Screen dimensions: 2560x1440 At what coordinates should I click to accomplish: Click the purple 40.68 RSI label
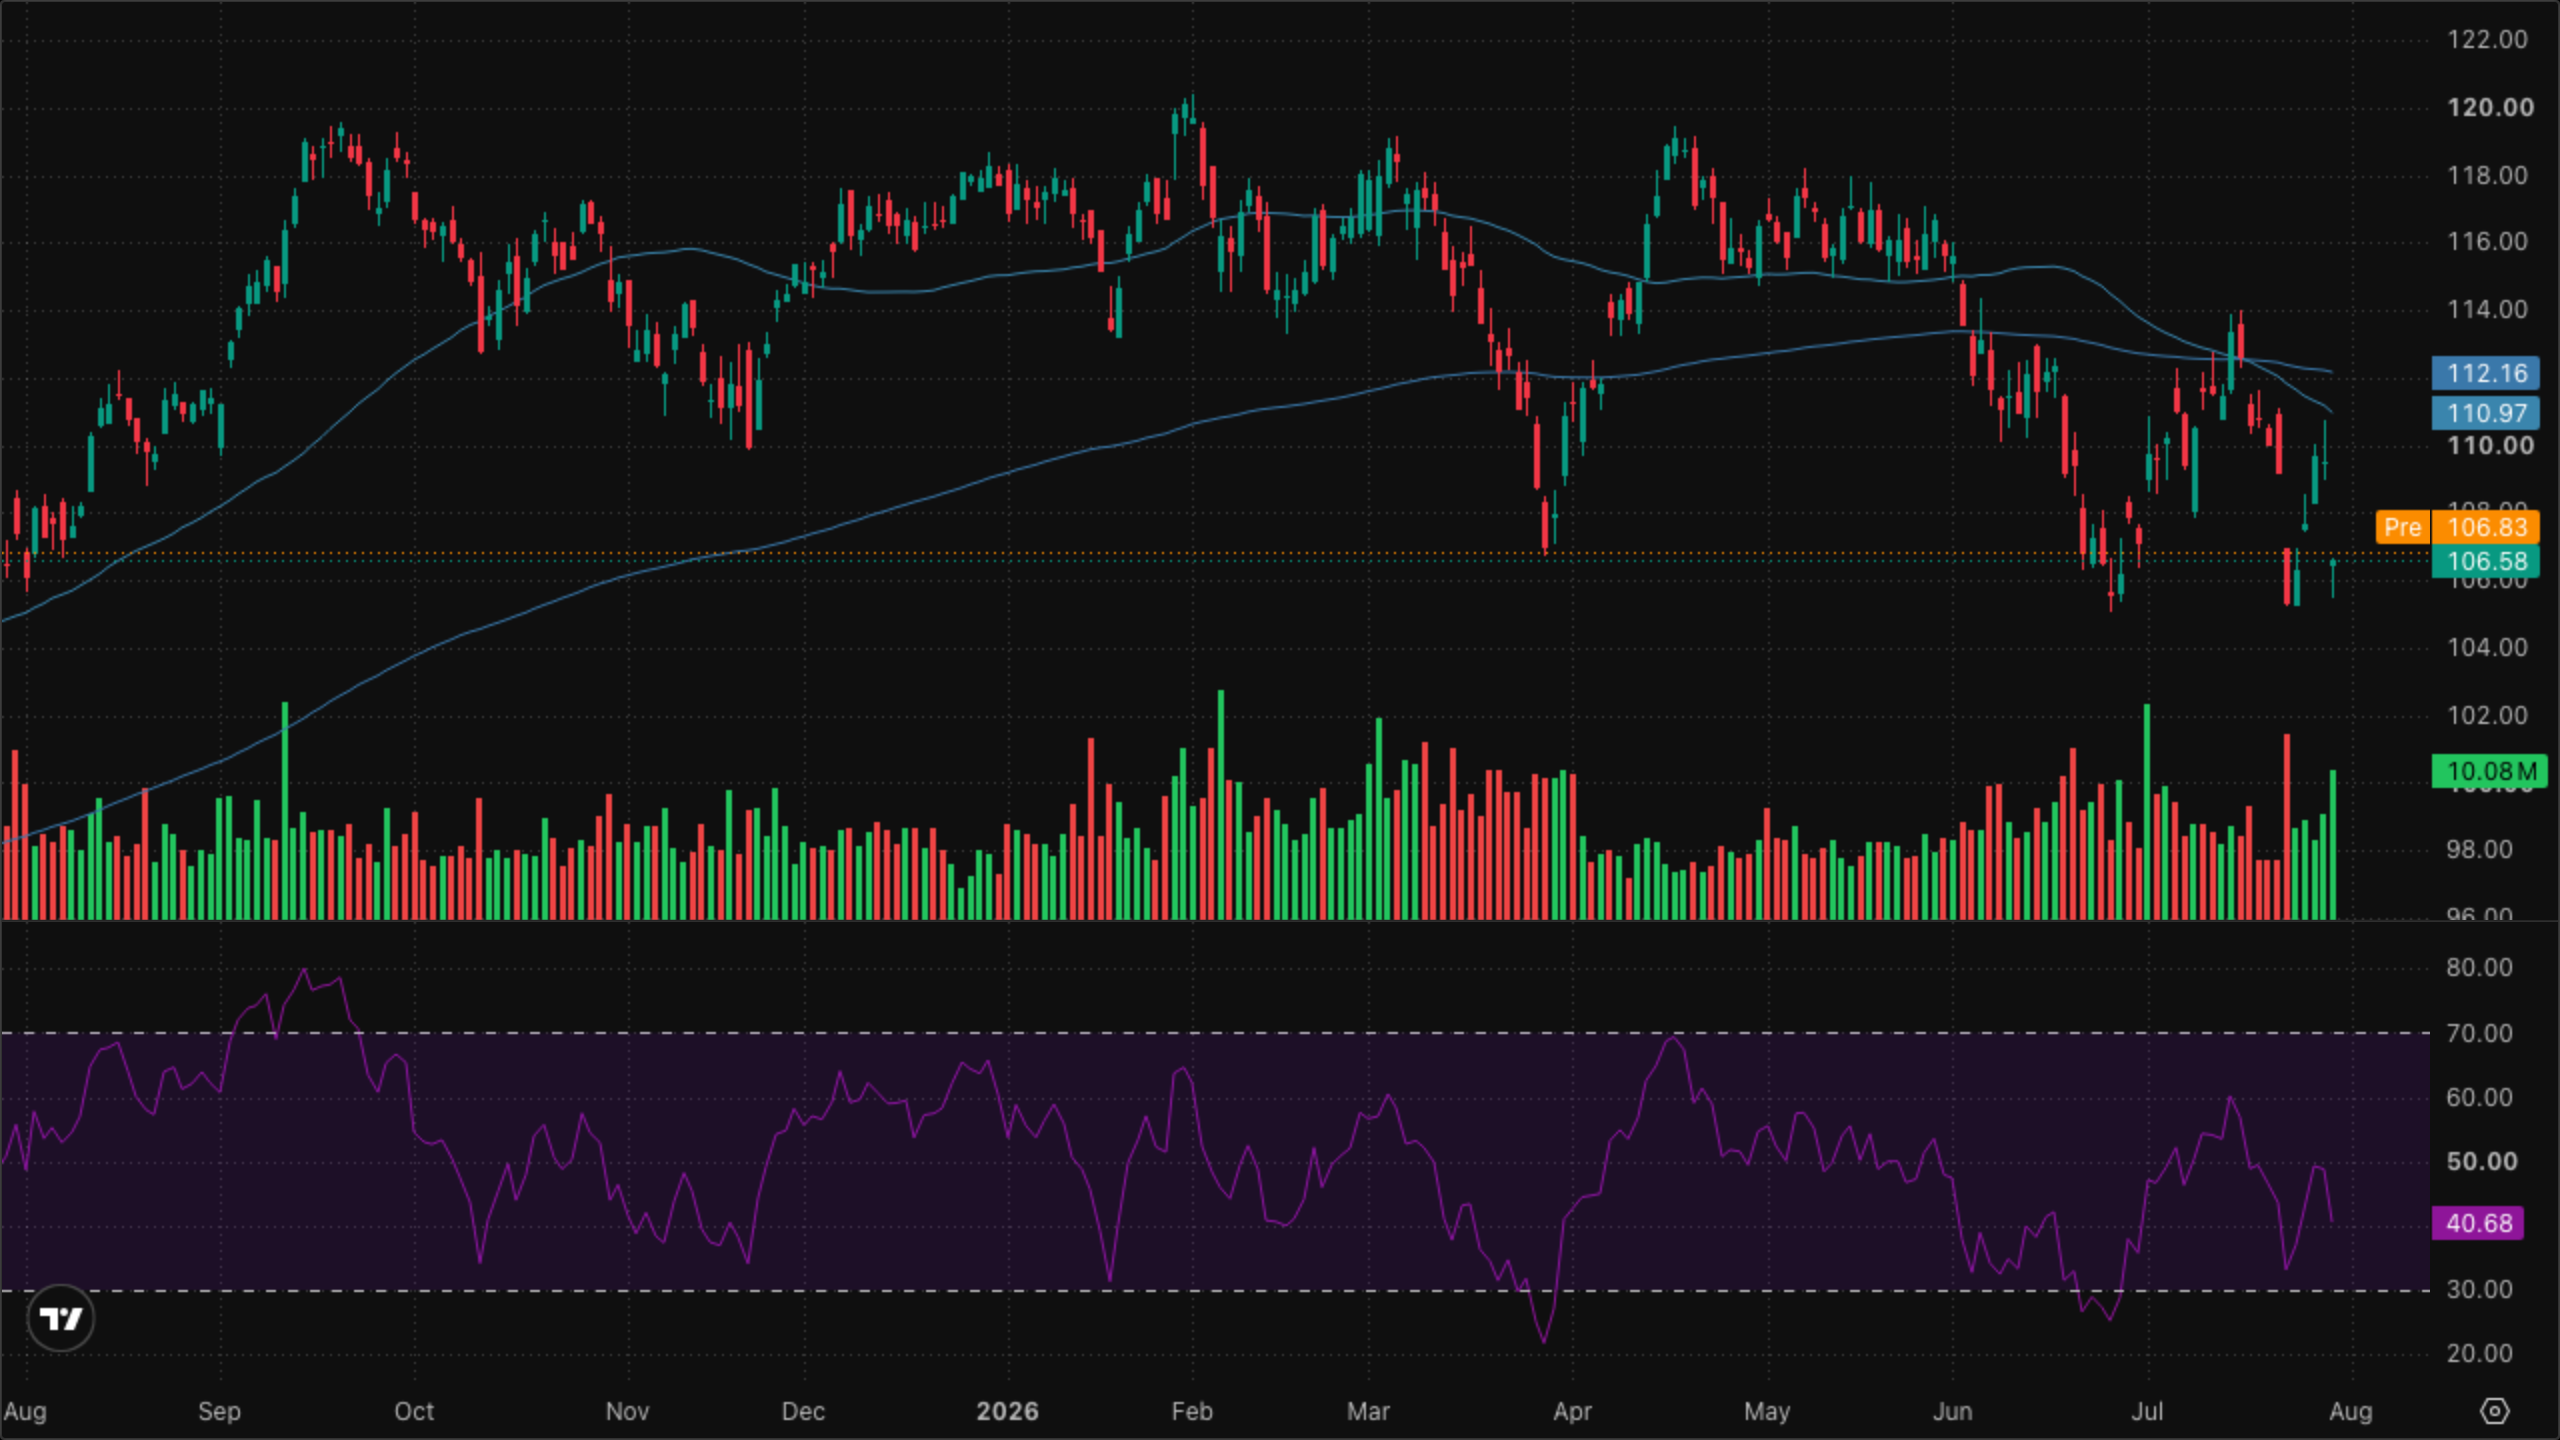2478,1223
